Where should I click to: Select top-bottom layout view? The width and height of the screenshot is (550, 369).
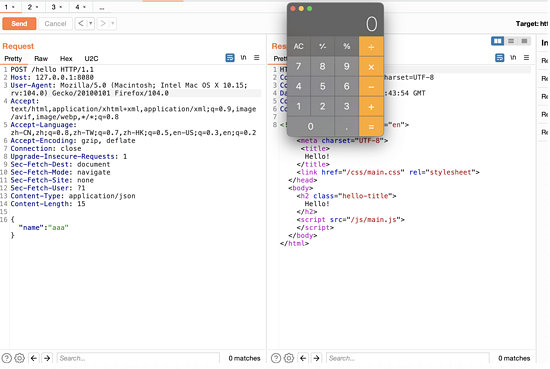[511, 41]
